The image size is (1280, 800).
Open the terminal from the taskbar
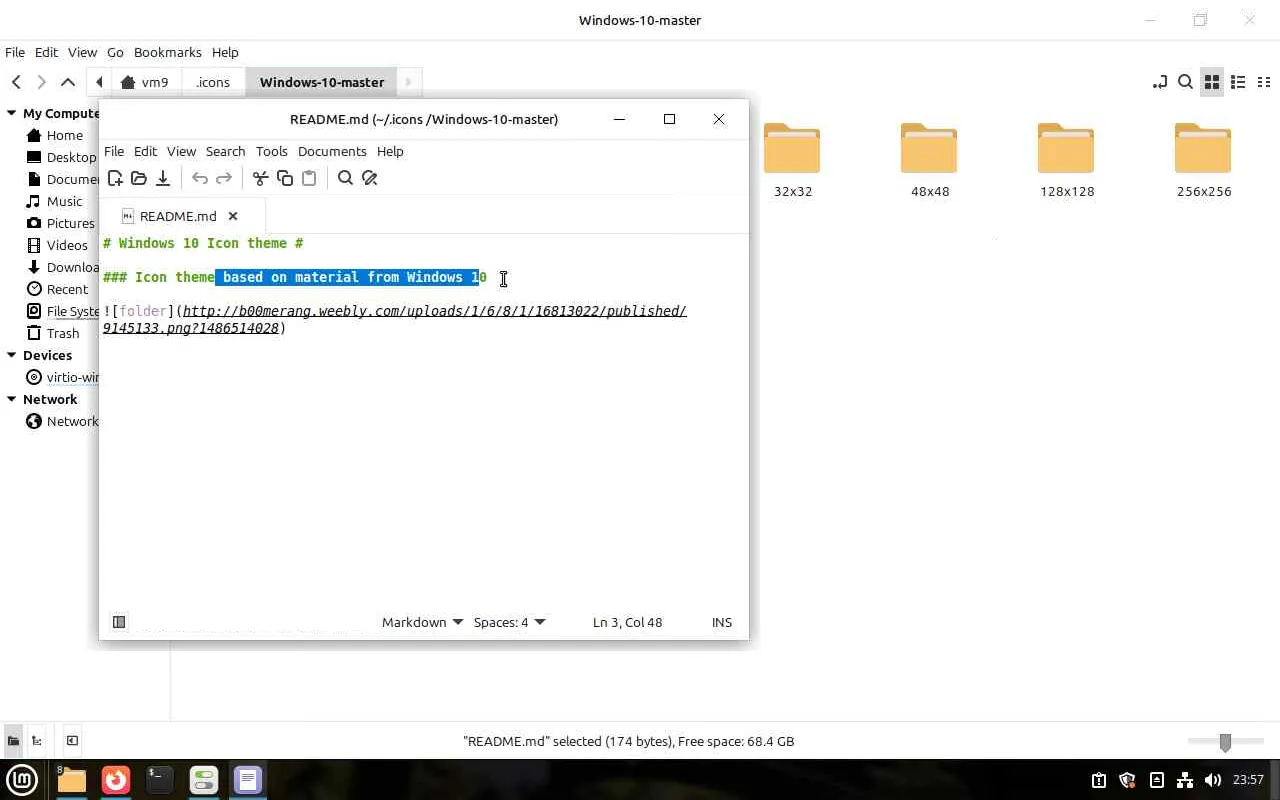(159, 779)
